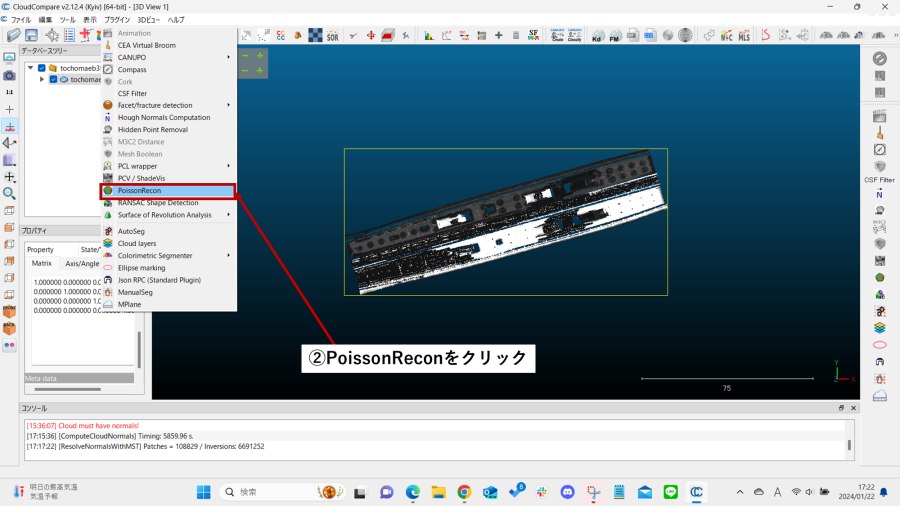Open the Surface of Revolution Analysis submenu
Viewport: 900px width, 506px height.
point(228,215)
